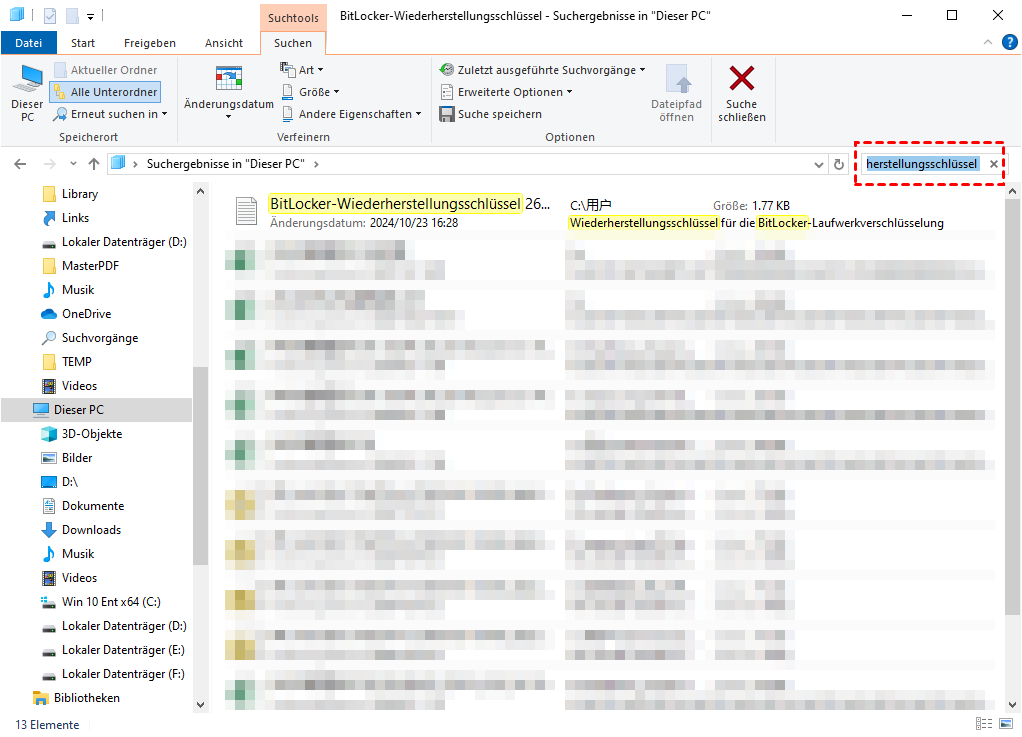Screen dimensions: 1022x737
Task: Select Library in navigation pane
Action: pos(80,194)
